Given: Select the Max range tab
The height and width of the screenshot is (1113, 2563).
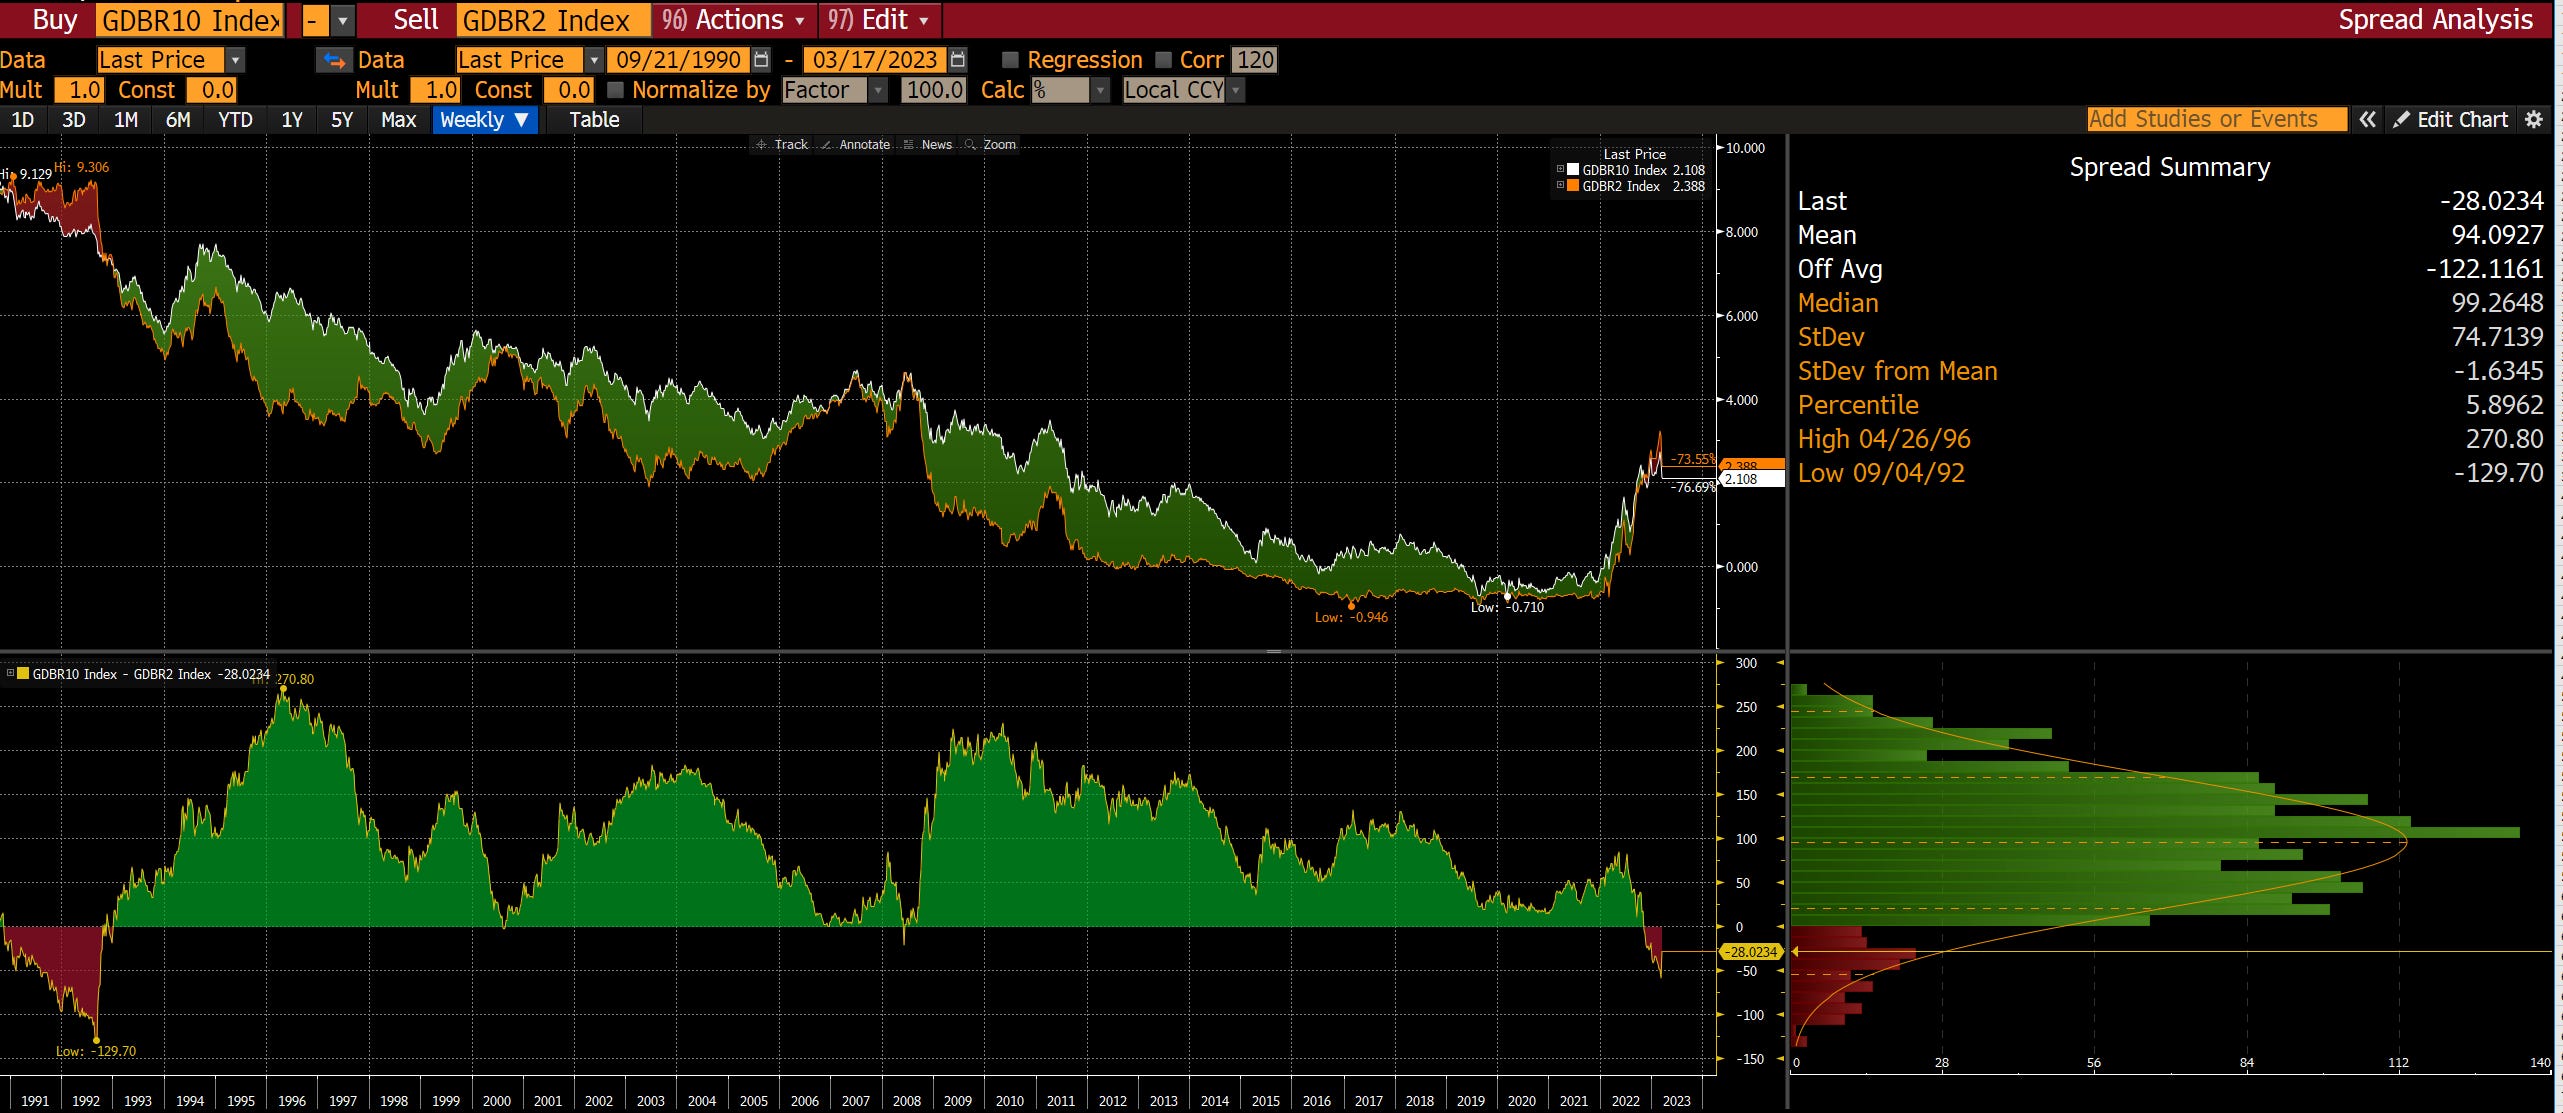Looking at the screenshot, I should pyautogui.click(x=398, y=120).
